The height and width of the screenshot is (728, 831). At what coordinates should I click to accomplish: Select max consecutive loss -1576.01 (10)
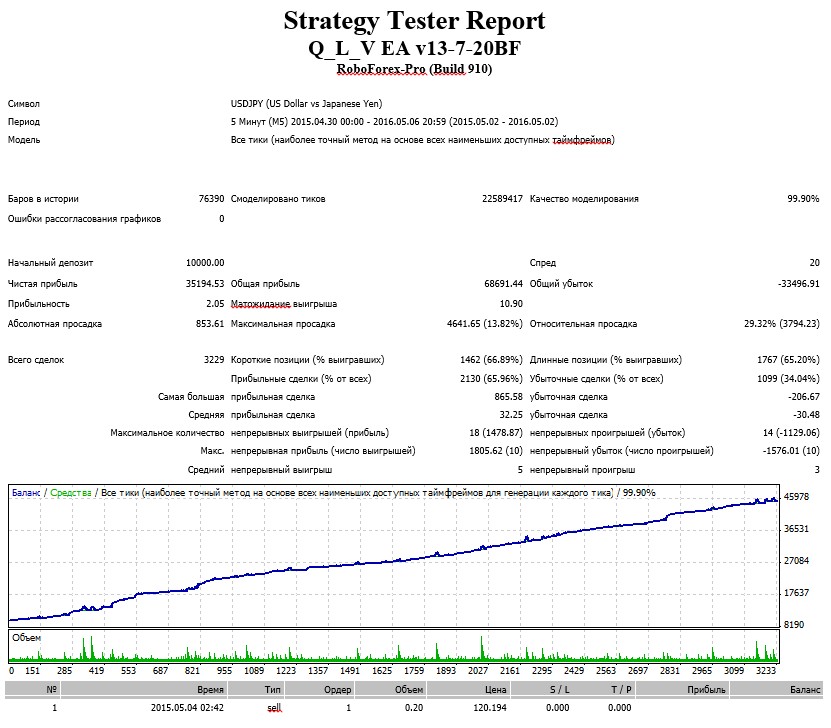pos(791,451)
